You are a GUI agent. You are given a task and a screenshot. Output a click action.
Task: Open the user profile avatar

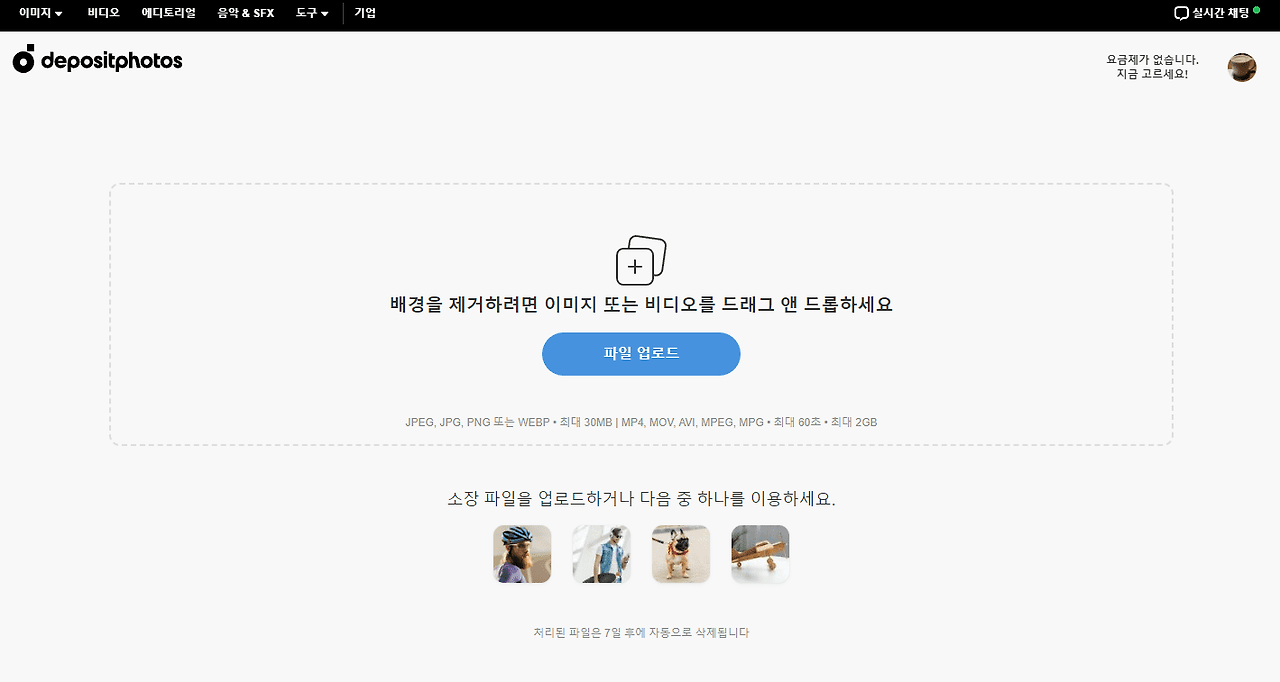tap(1242, 67)
